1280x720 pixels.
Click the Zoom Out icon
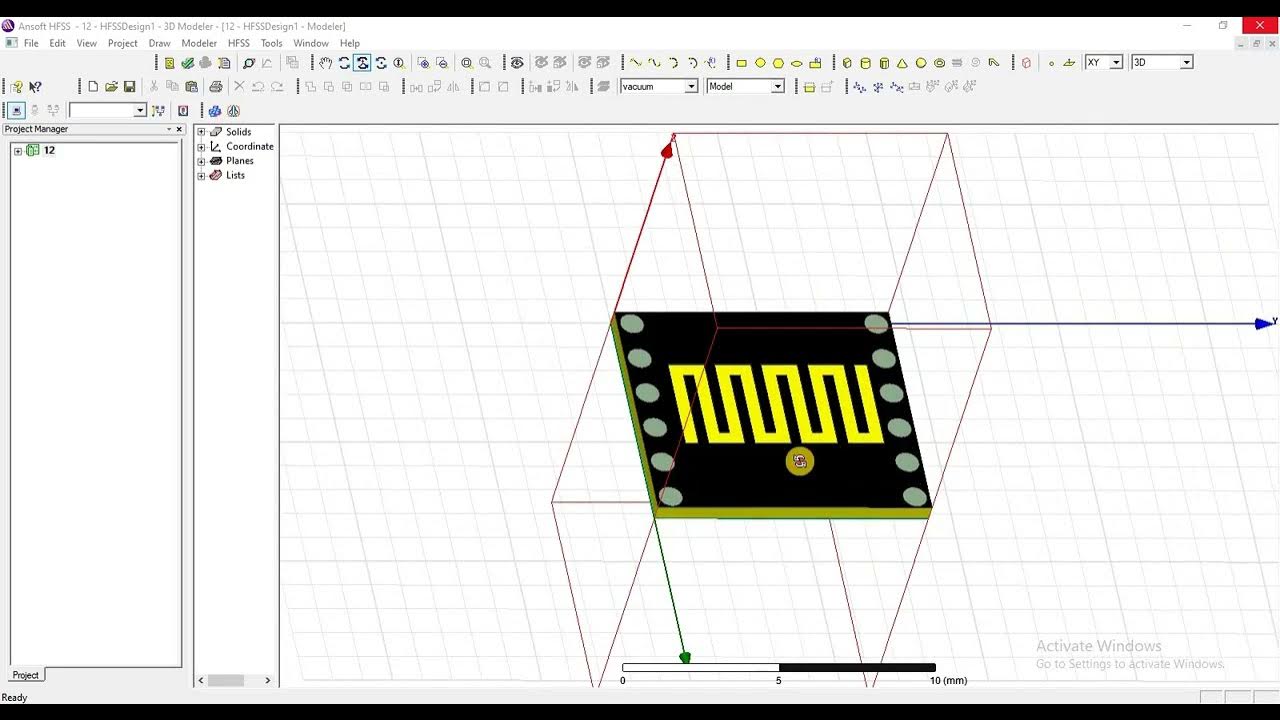pos(442,63)
